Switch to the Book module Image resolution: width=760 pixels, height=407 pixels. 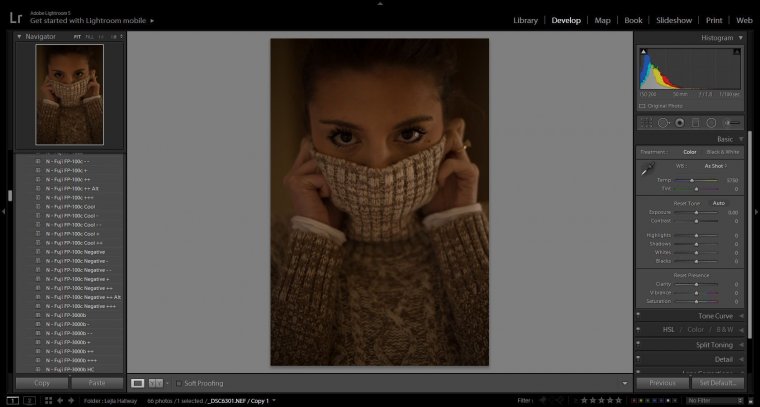coord(633,20)
